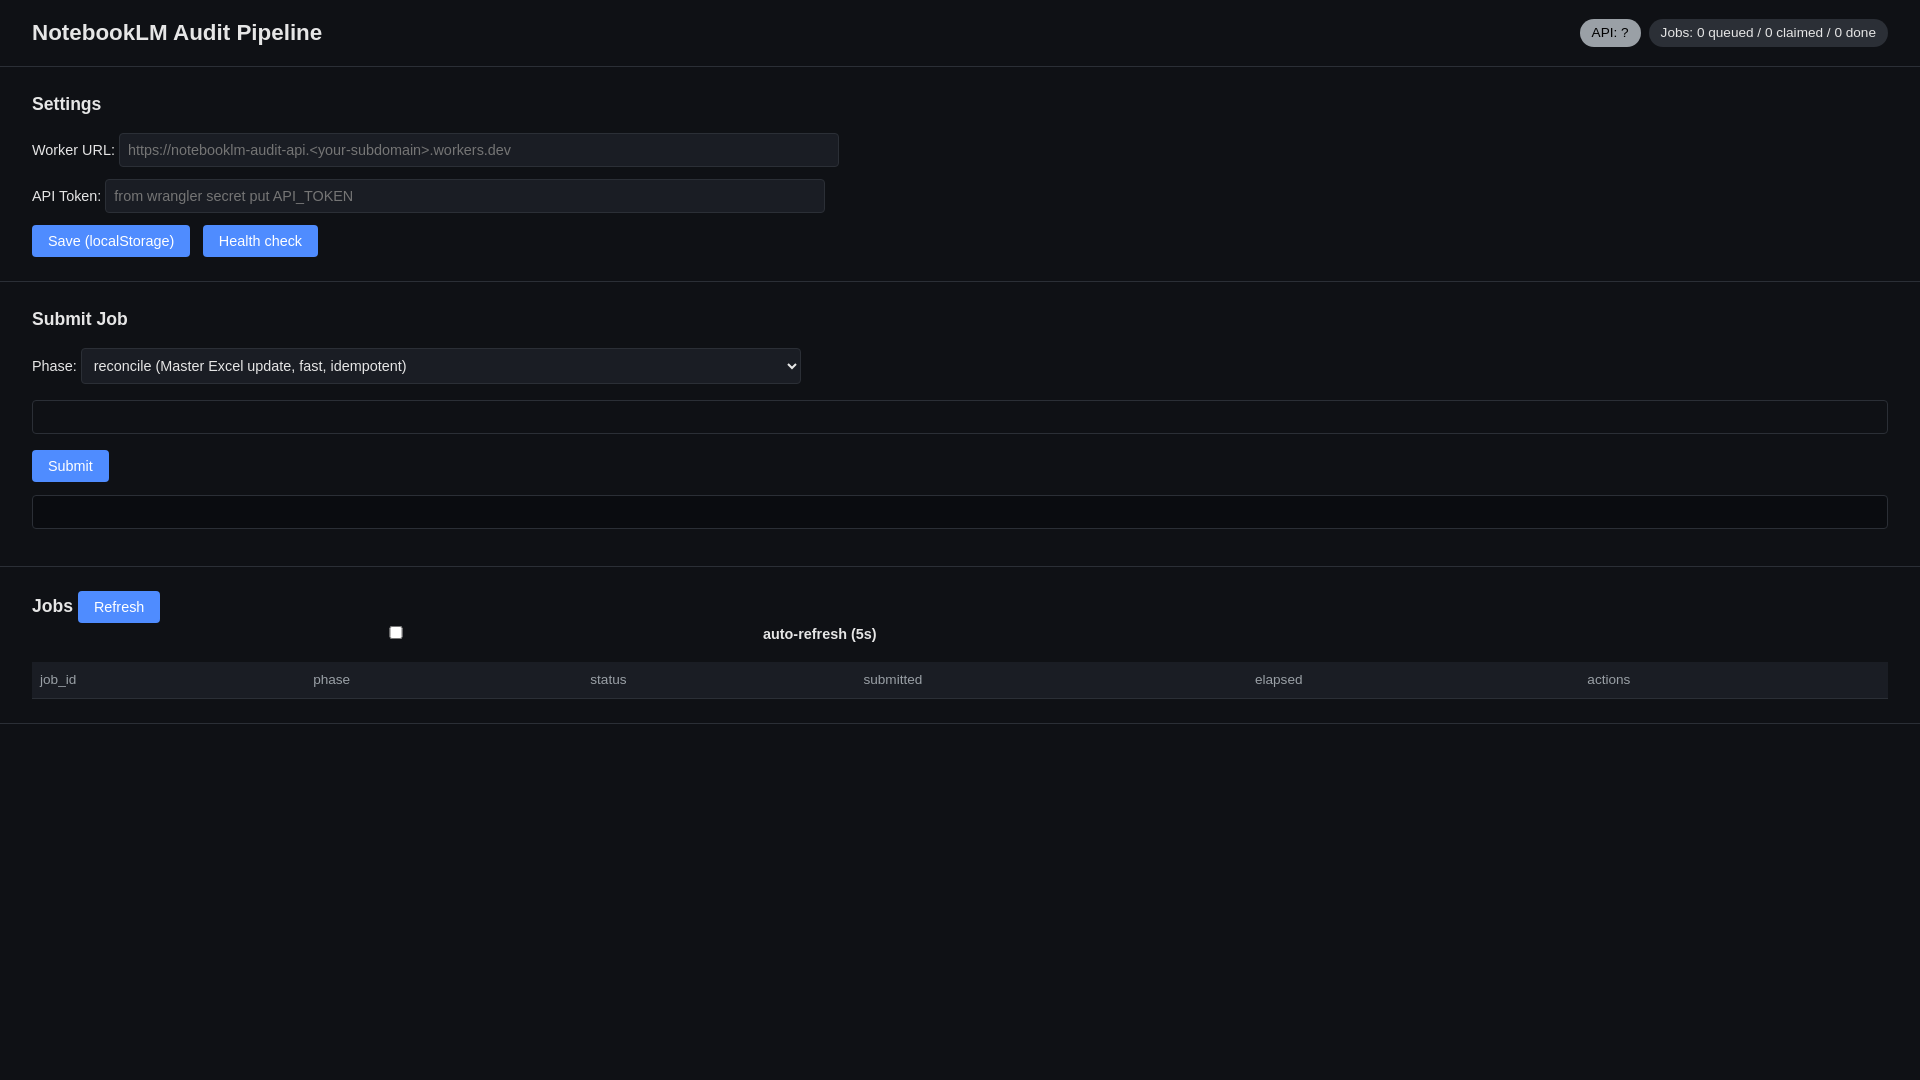Click the Worker URL: label
This screenshot has width=1920, height=1080.
[73, 150]
